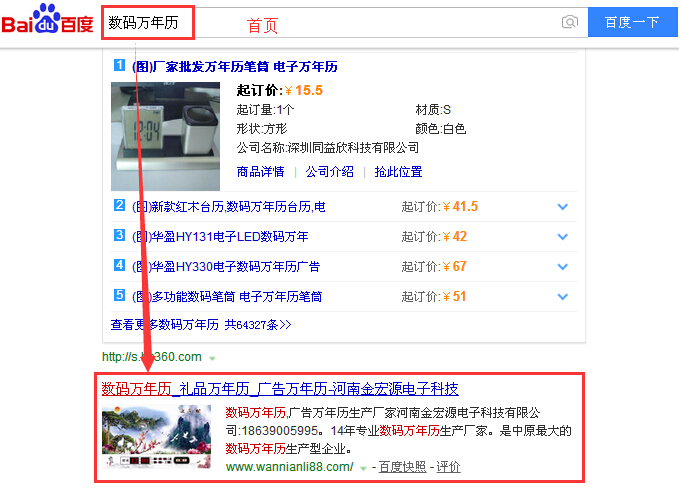Viewport: 679px width, 491px height.
Task: Open listing 华盈HY131电子LED数码万年
Action: tap(220, 237)
